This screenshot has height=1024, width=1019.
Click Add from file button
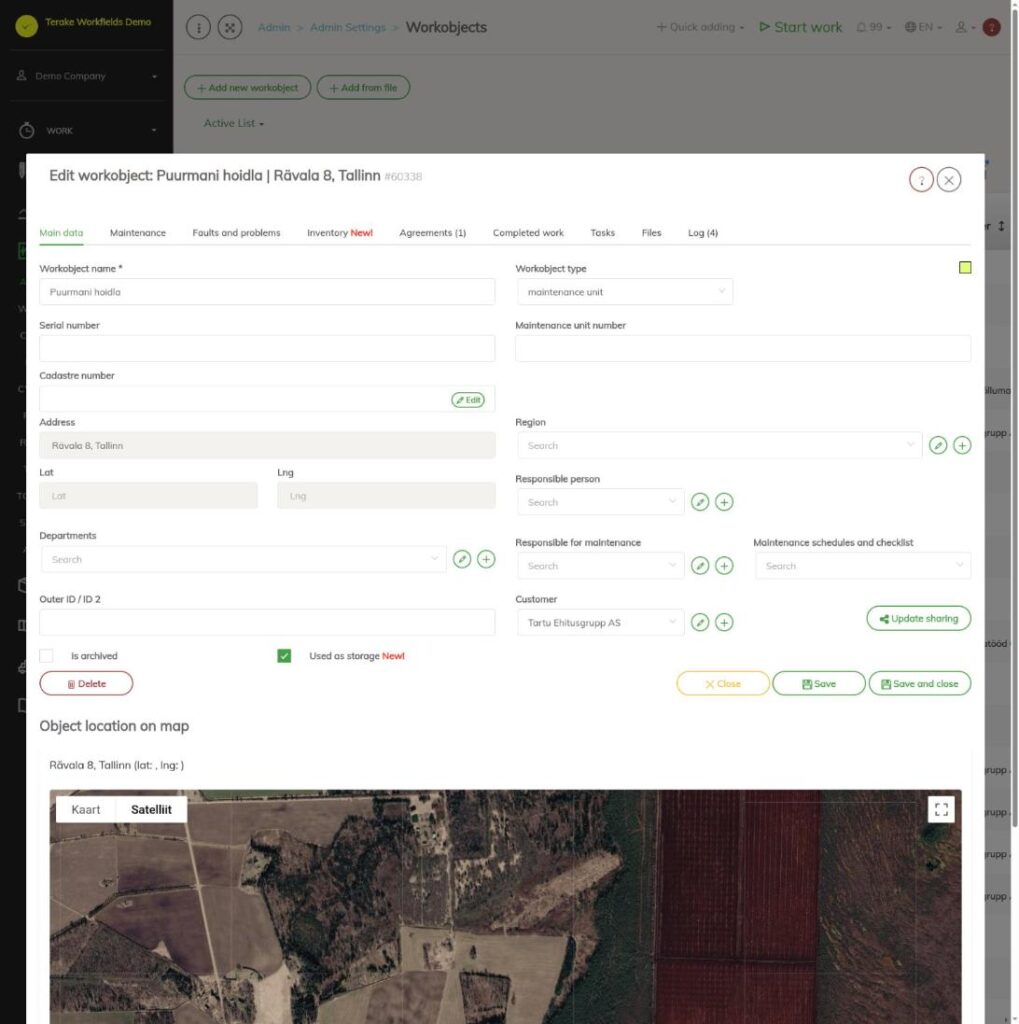(363, 88)
